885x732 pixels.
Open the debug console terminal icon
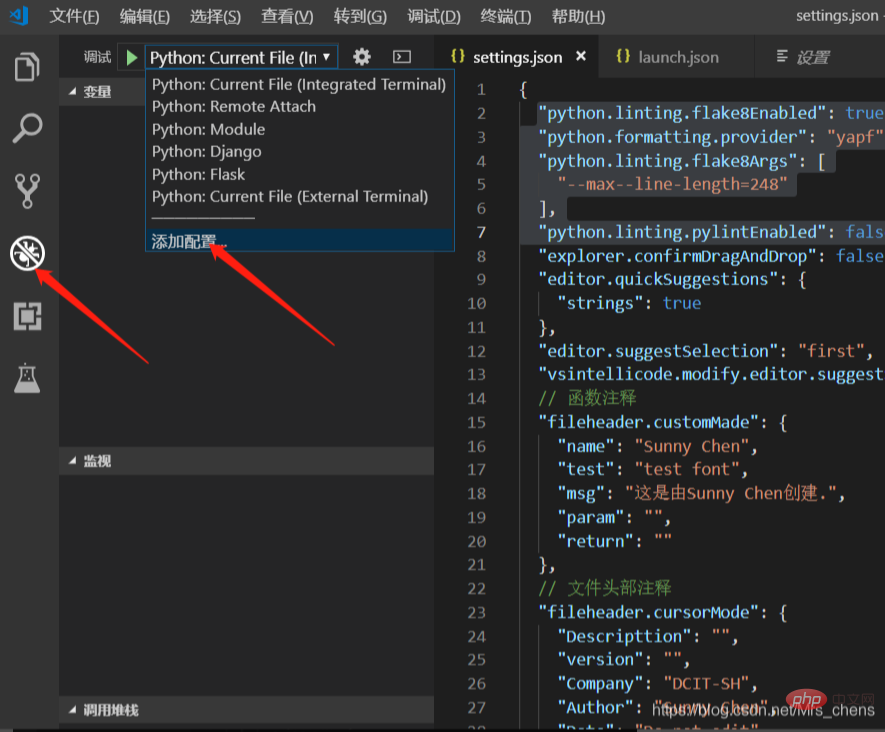[x=402, y=57]
